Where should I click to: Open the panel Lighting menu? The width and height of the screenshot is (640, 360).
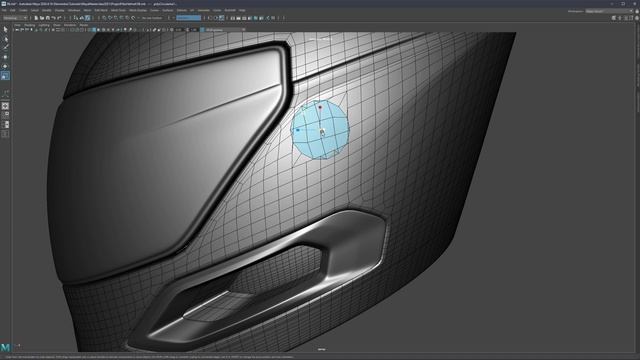tap(44, 25)
